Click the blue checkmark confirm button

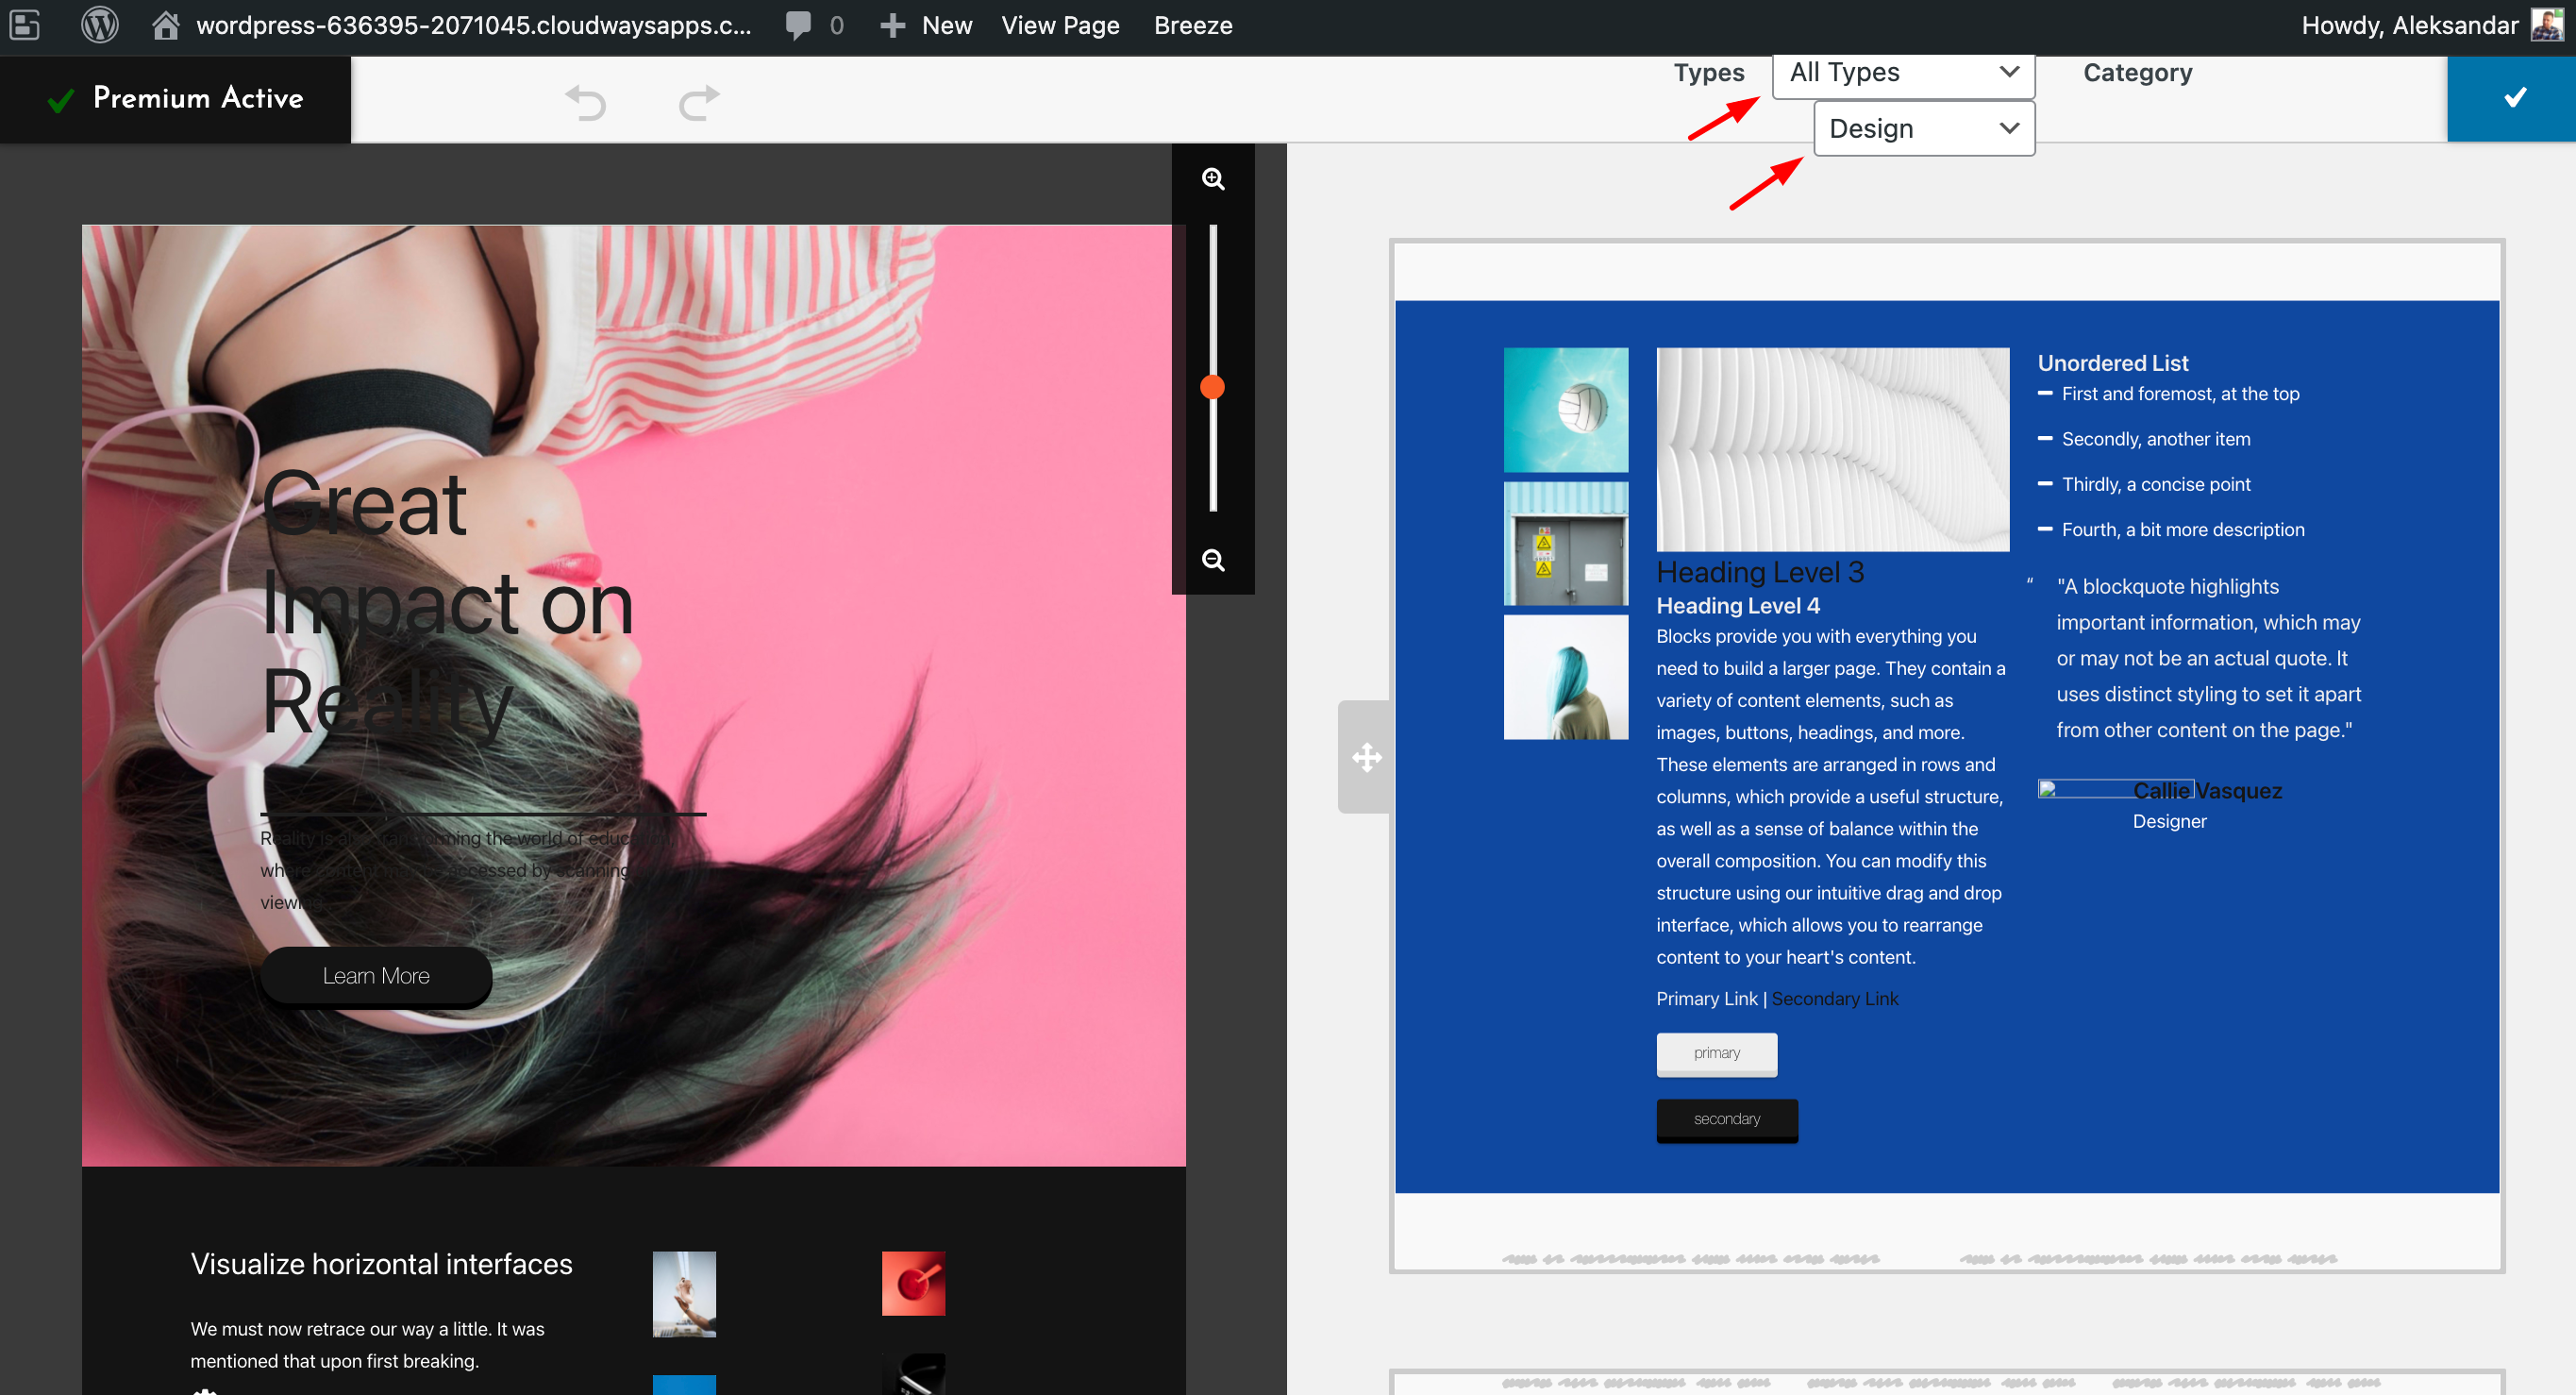2514,98
